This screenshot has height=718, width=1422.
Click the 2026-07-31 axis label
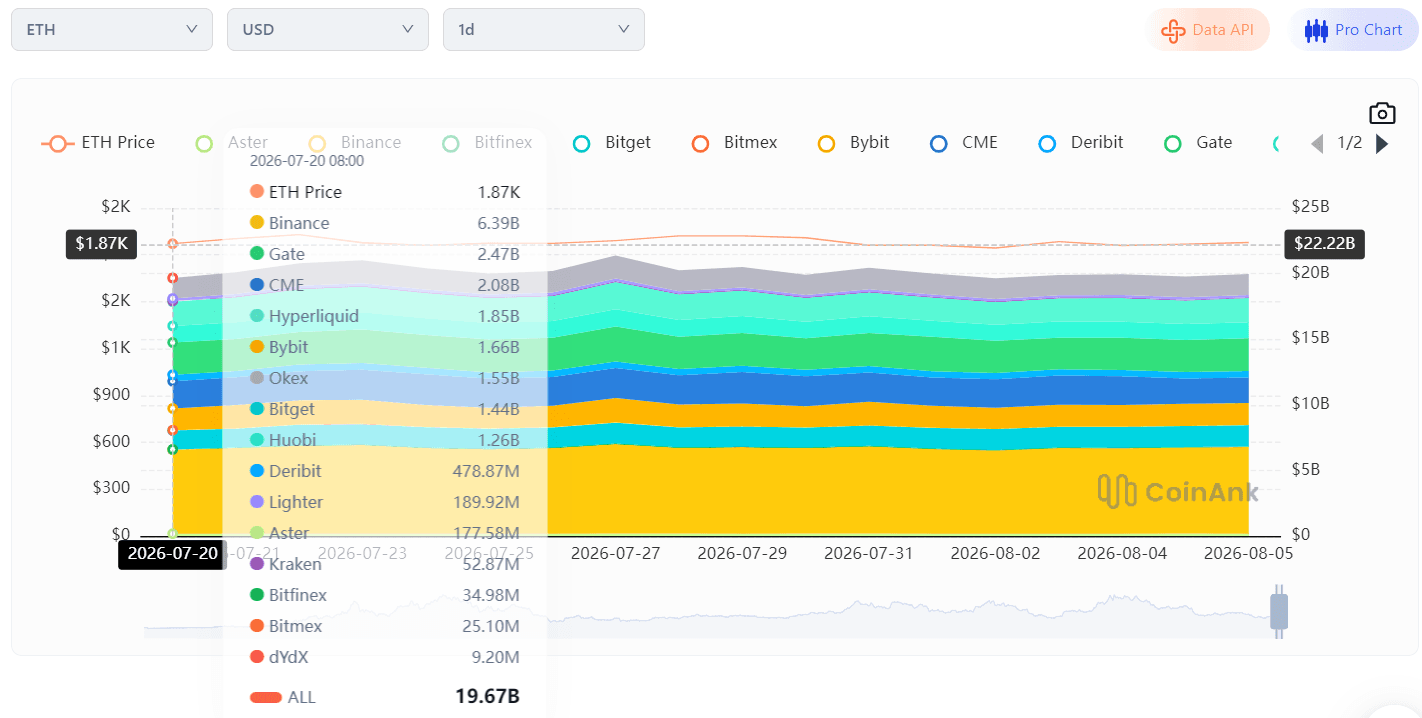tap(868, 553)
